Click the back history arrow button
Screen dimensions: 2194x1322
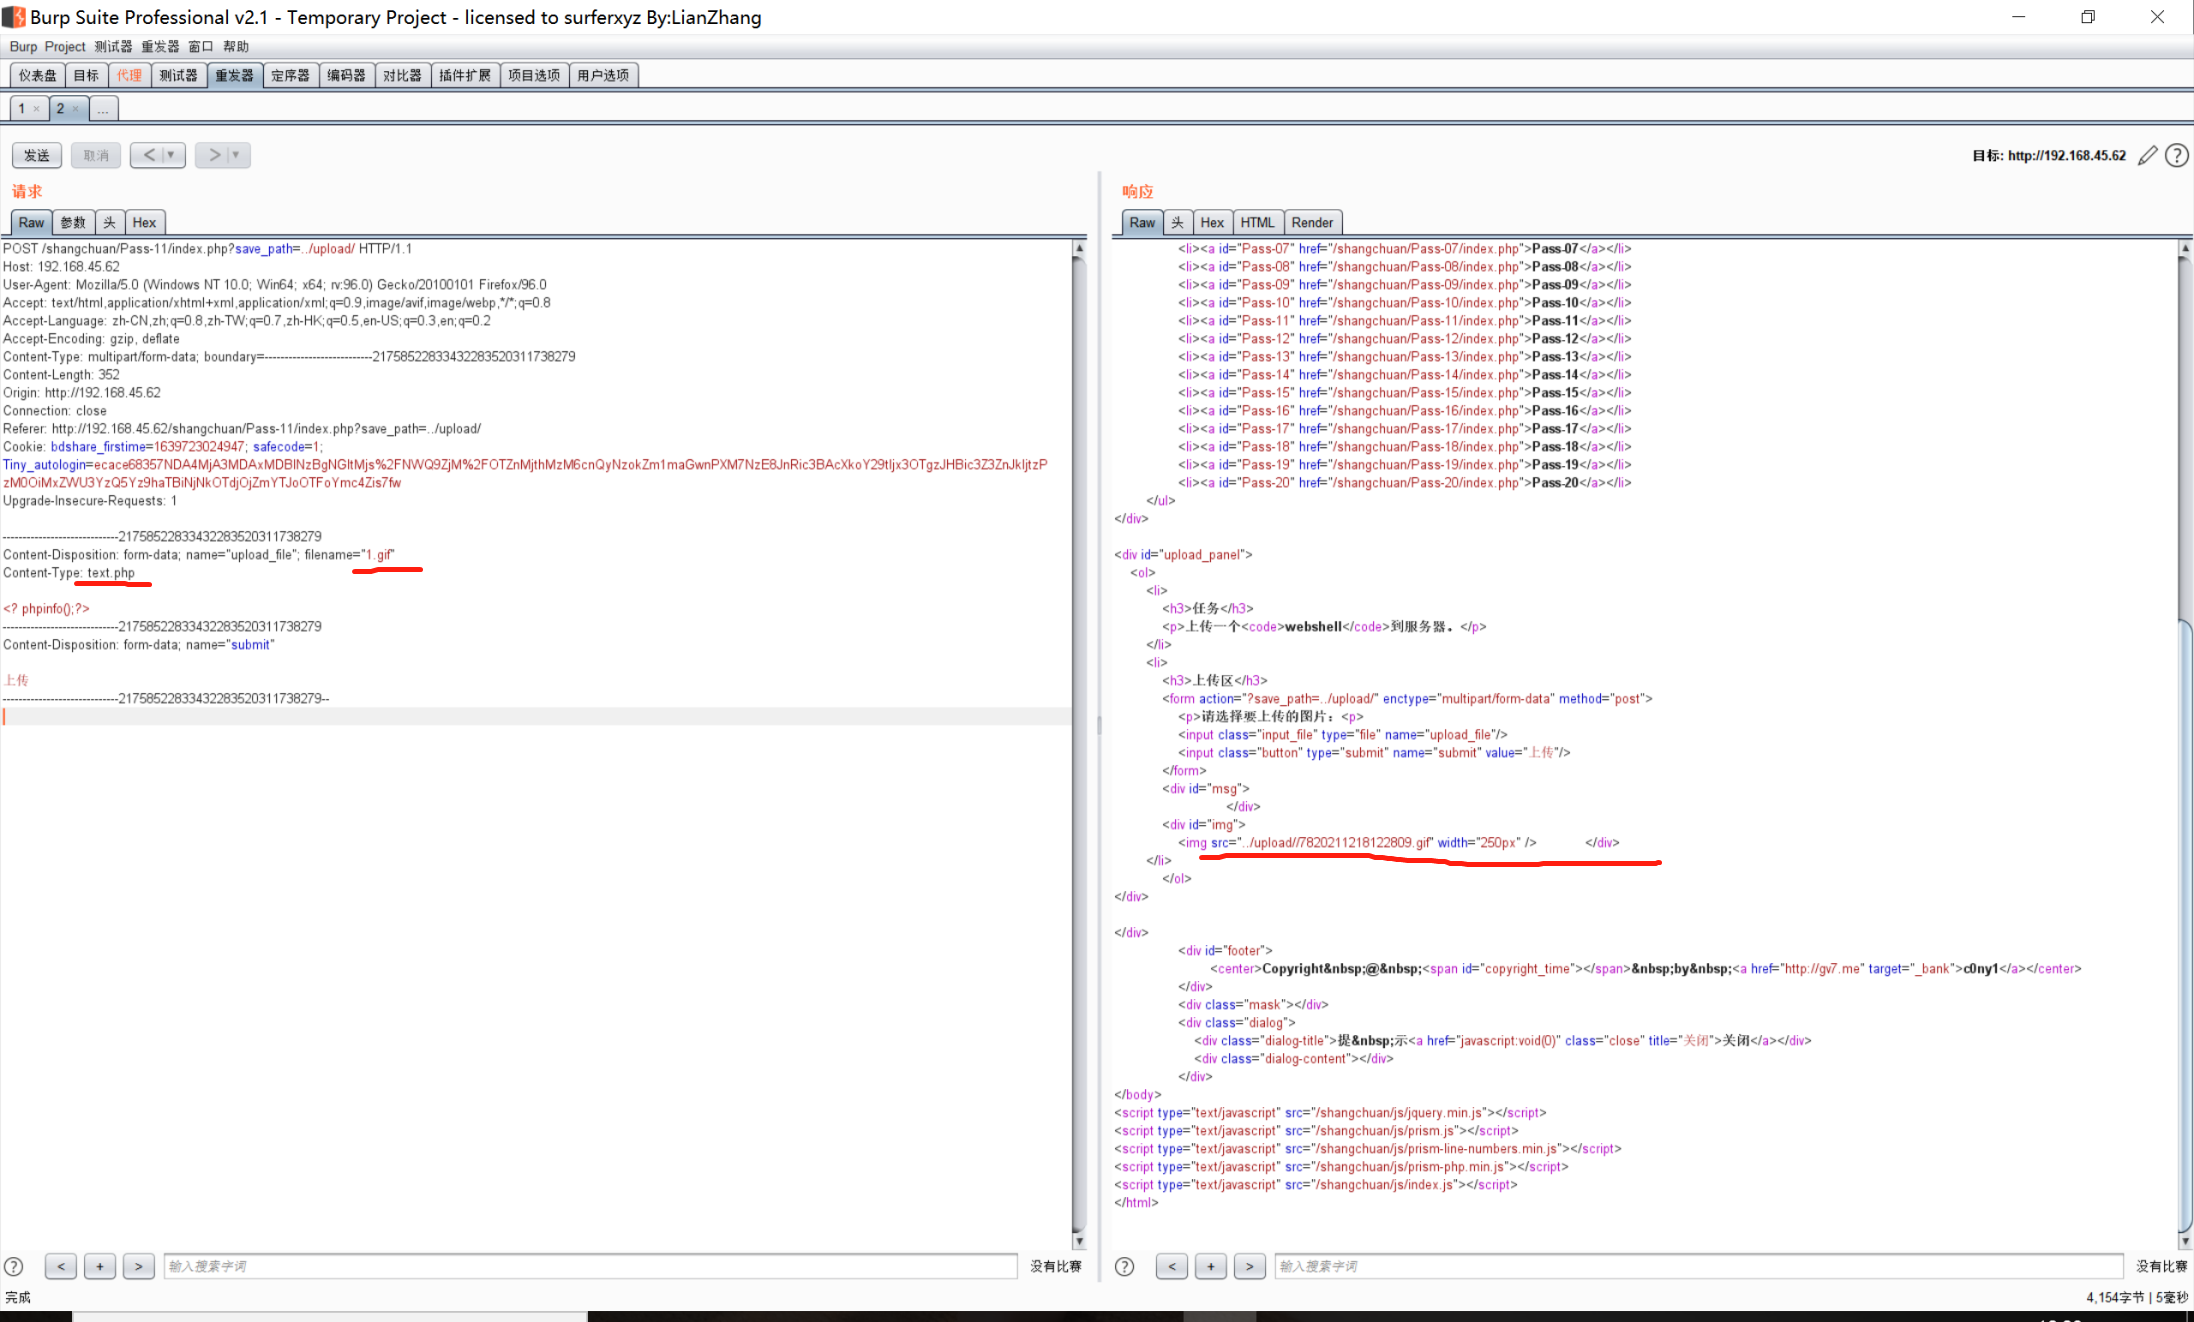point(149,155)
